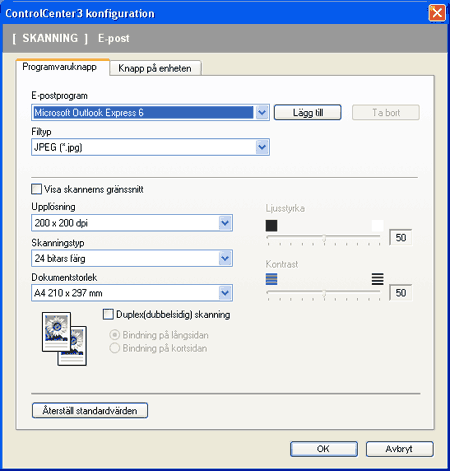Enable Visa skannerns gränssnitt checkbox

[x=36, y=189]
